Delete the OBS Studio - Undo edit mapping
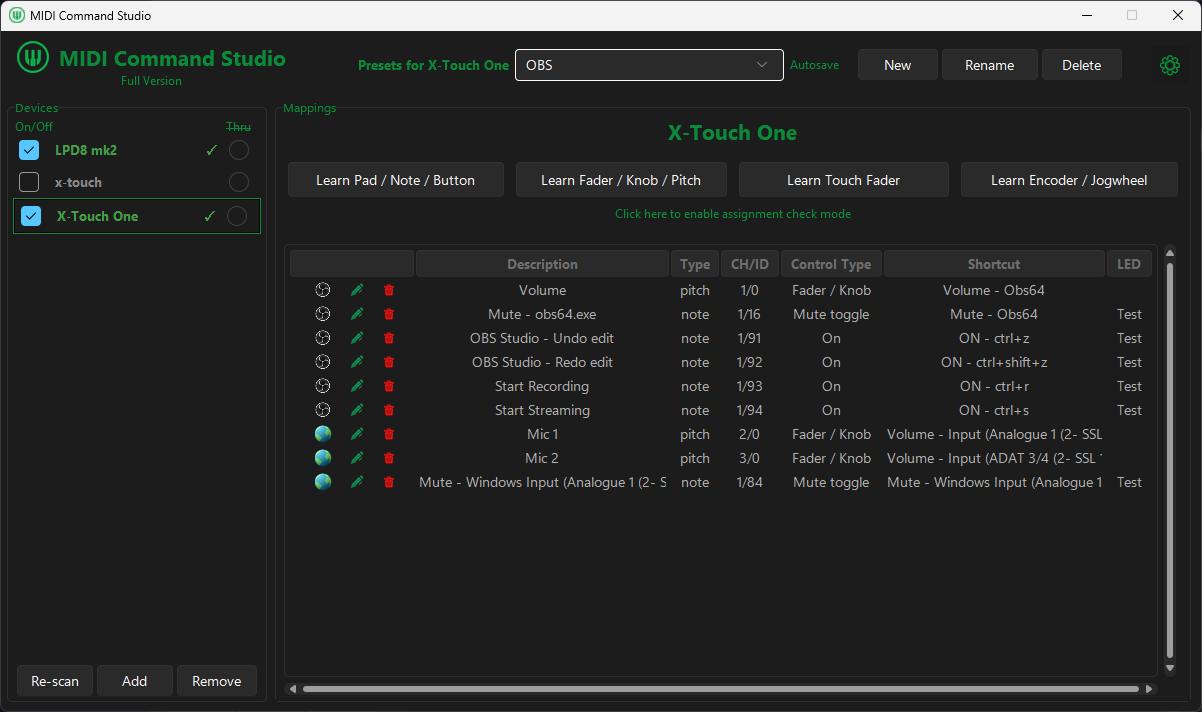The height and width of the screenshot is (712, 1202). point(389,338)
